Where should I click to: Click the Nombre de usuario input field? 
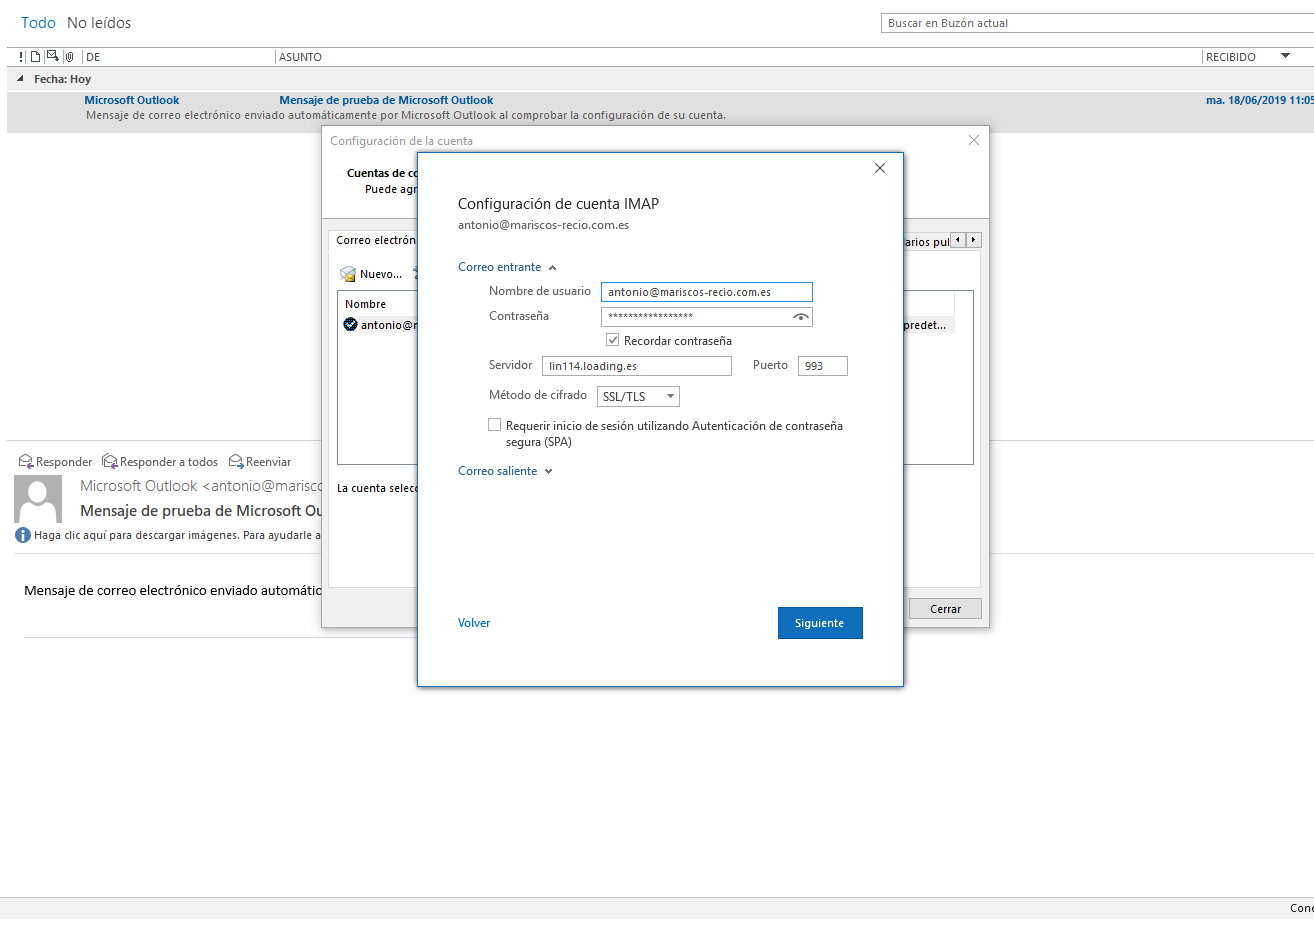(x=707, y=292)
